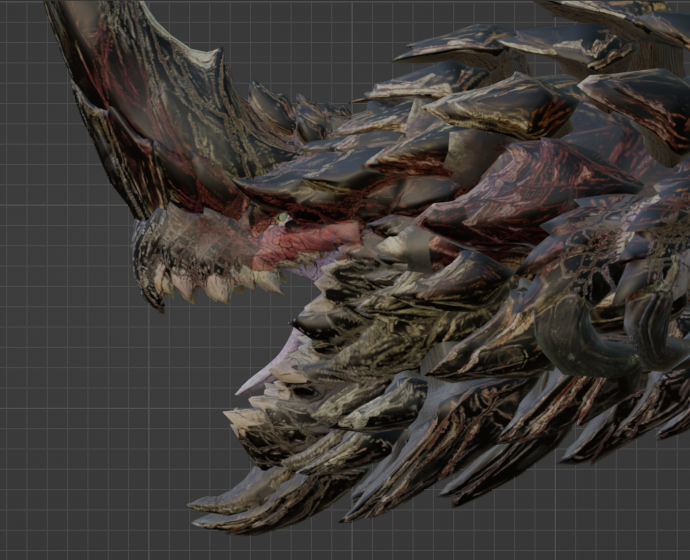Viewport: 690px width, 560px height.
Task: Click the dragon's upper row of teeth
Action: [x=220, y=285]
